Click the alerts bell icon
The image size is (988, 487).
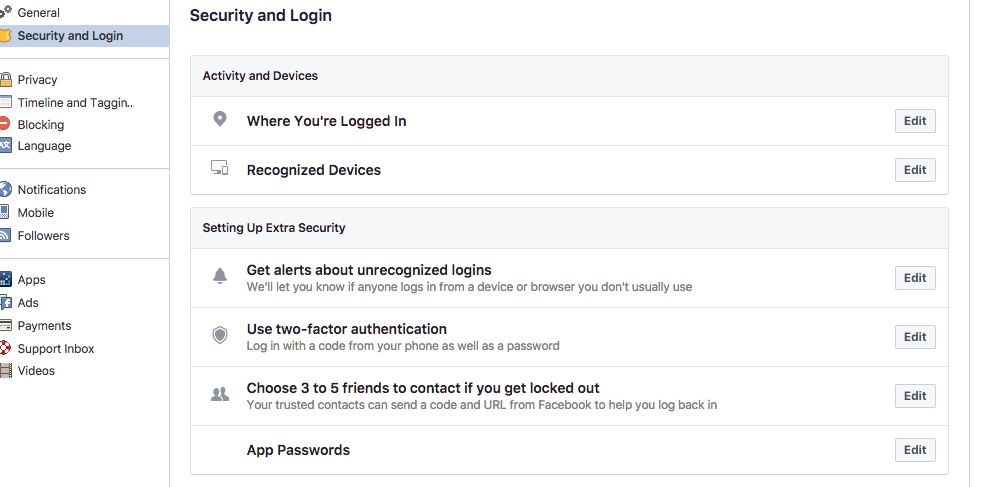click(x=219, y=276)
